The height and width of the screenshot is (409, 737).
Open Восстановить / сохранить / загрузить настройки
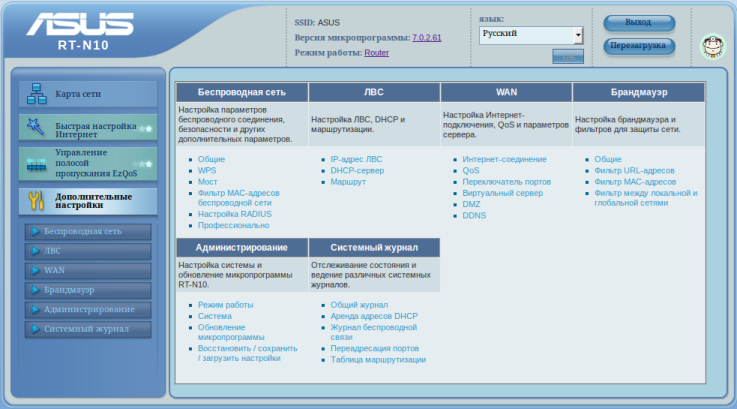click(247, 353)
